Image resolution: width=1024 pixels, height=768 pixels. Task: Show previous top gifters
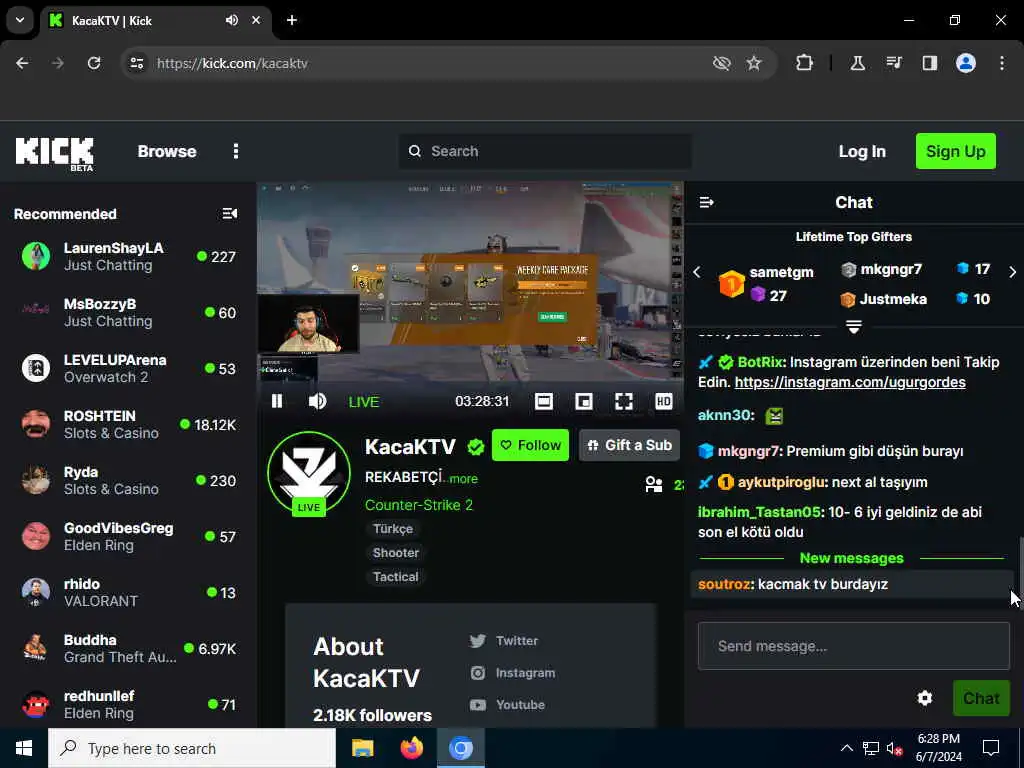(x=697, y=272)
